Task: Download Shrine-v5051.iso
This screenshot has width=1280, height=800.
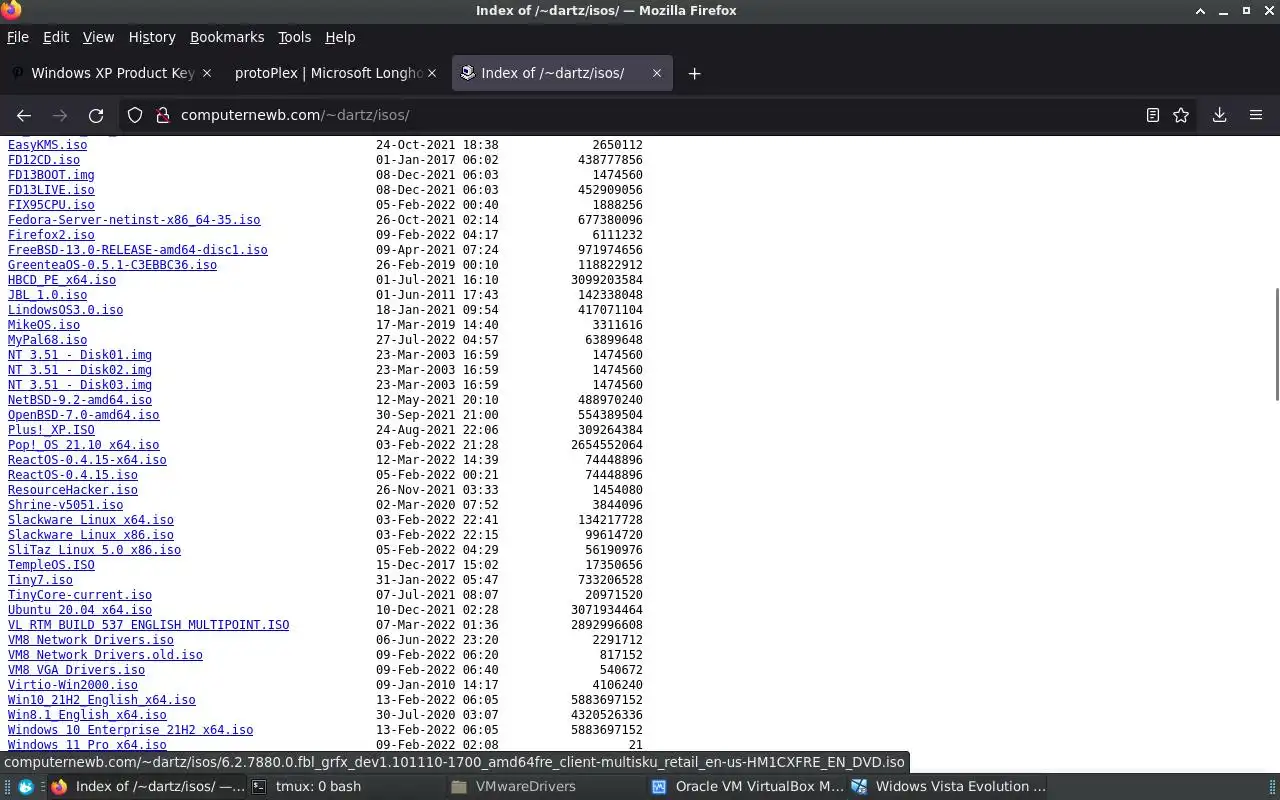Action: (x=65, y=505)
